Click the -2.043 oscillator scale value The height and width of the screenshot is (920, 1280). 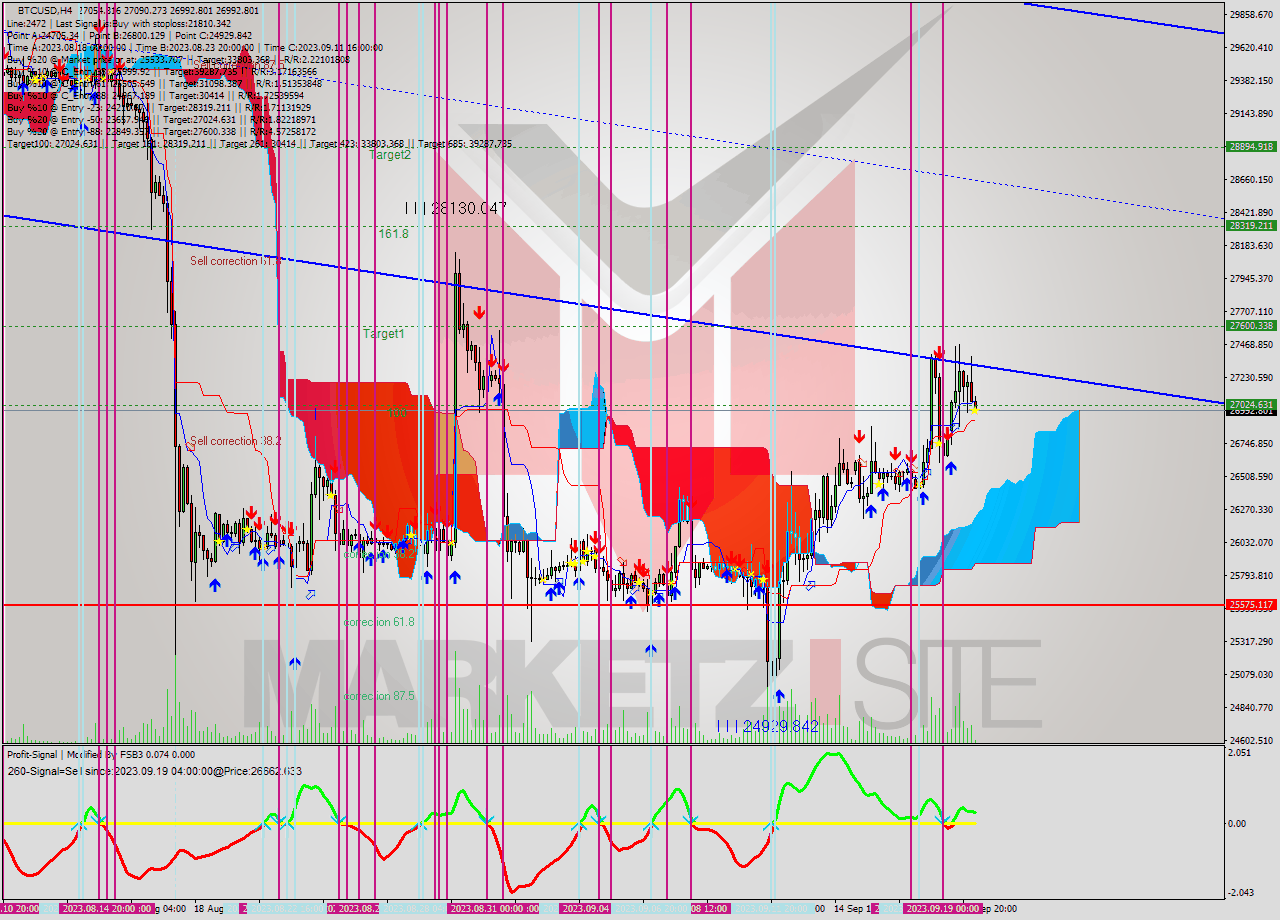click(x=1241, y=893)
